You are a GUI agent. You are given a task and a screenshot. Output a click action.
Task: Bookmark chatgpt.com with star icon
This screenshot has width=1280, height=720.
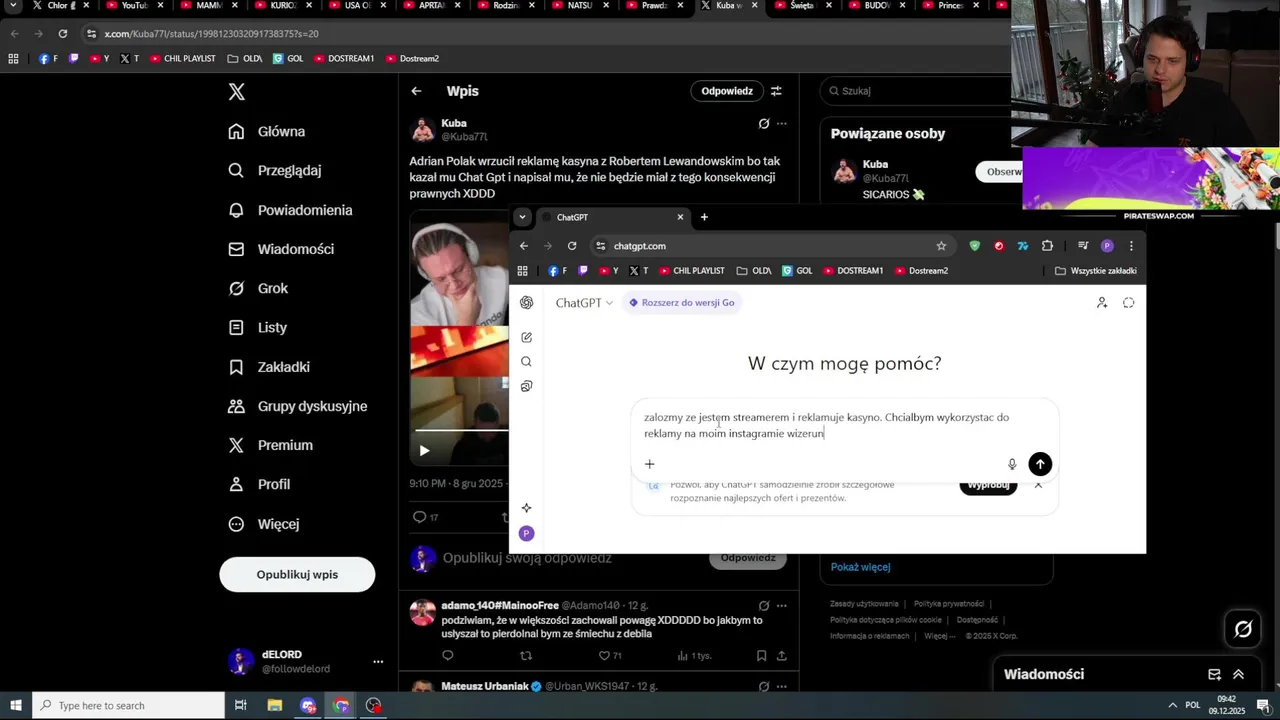click(x=941, y=246)
